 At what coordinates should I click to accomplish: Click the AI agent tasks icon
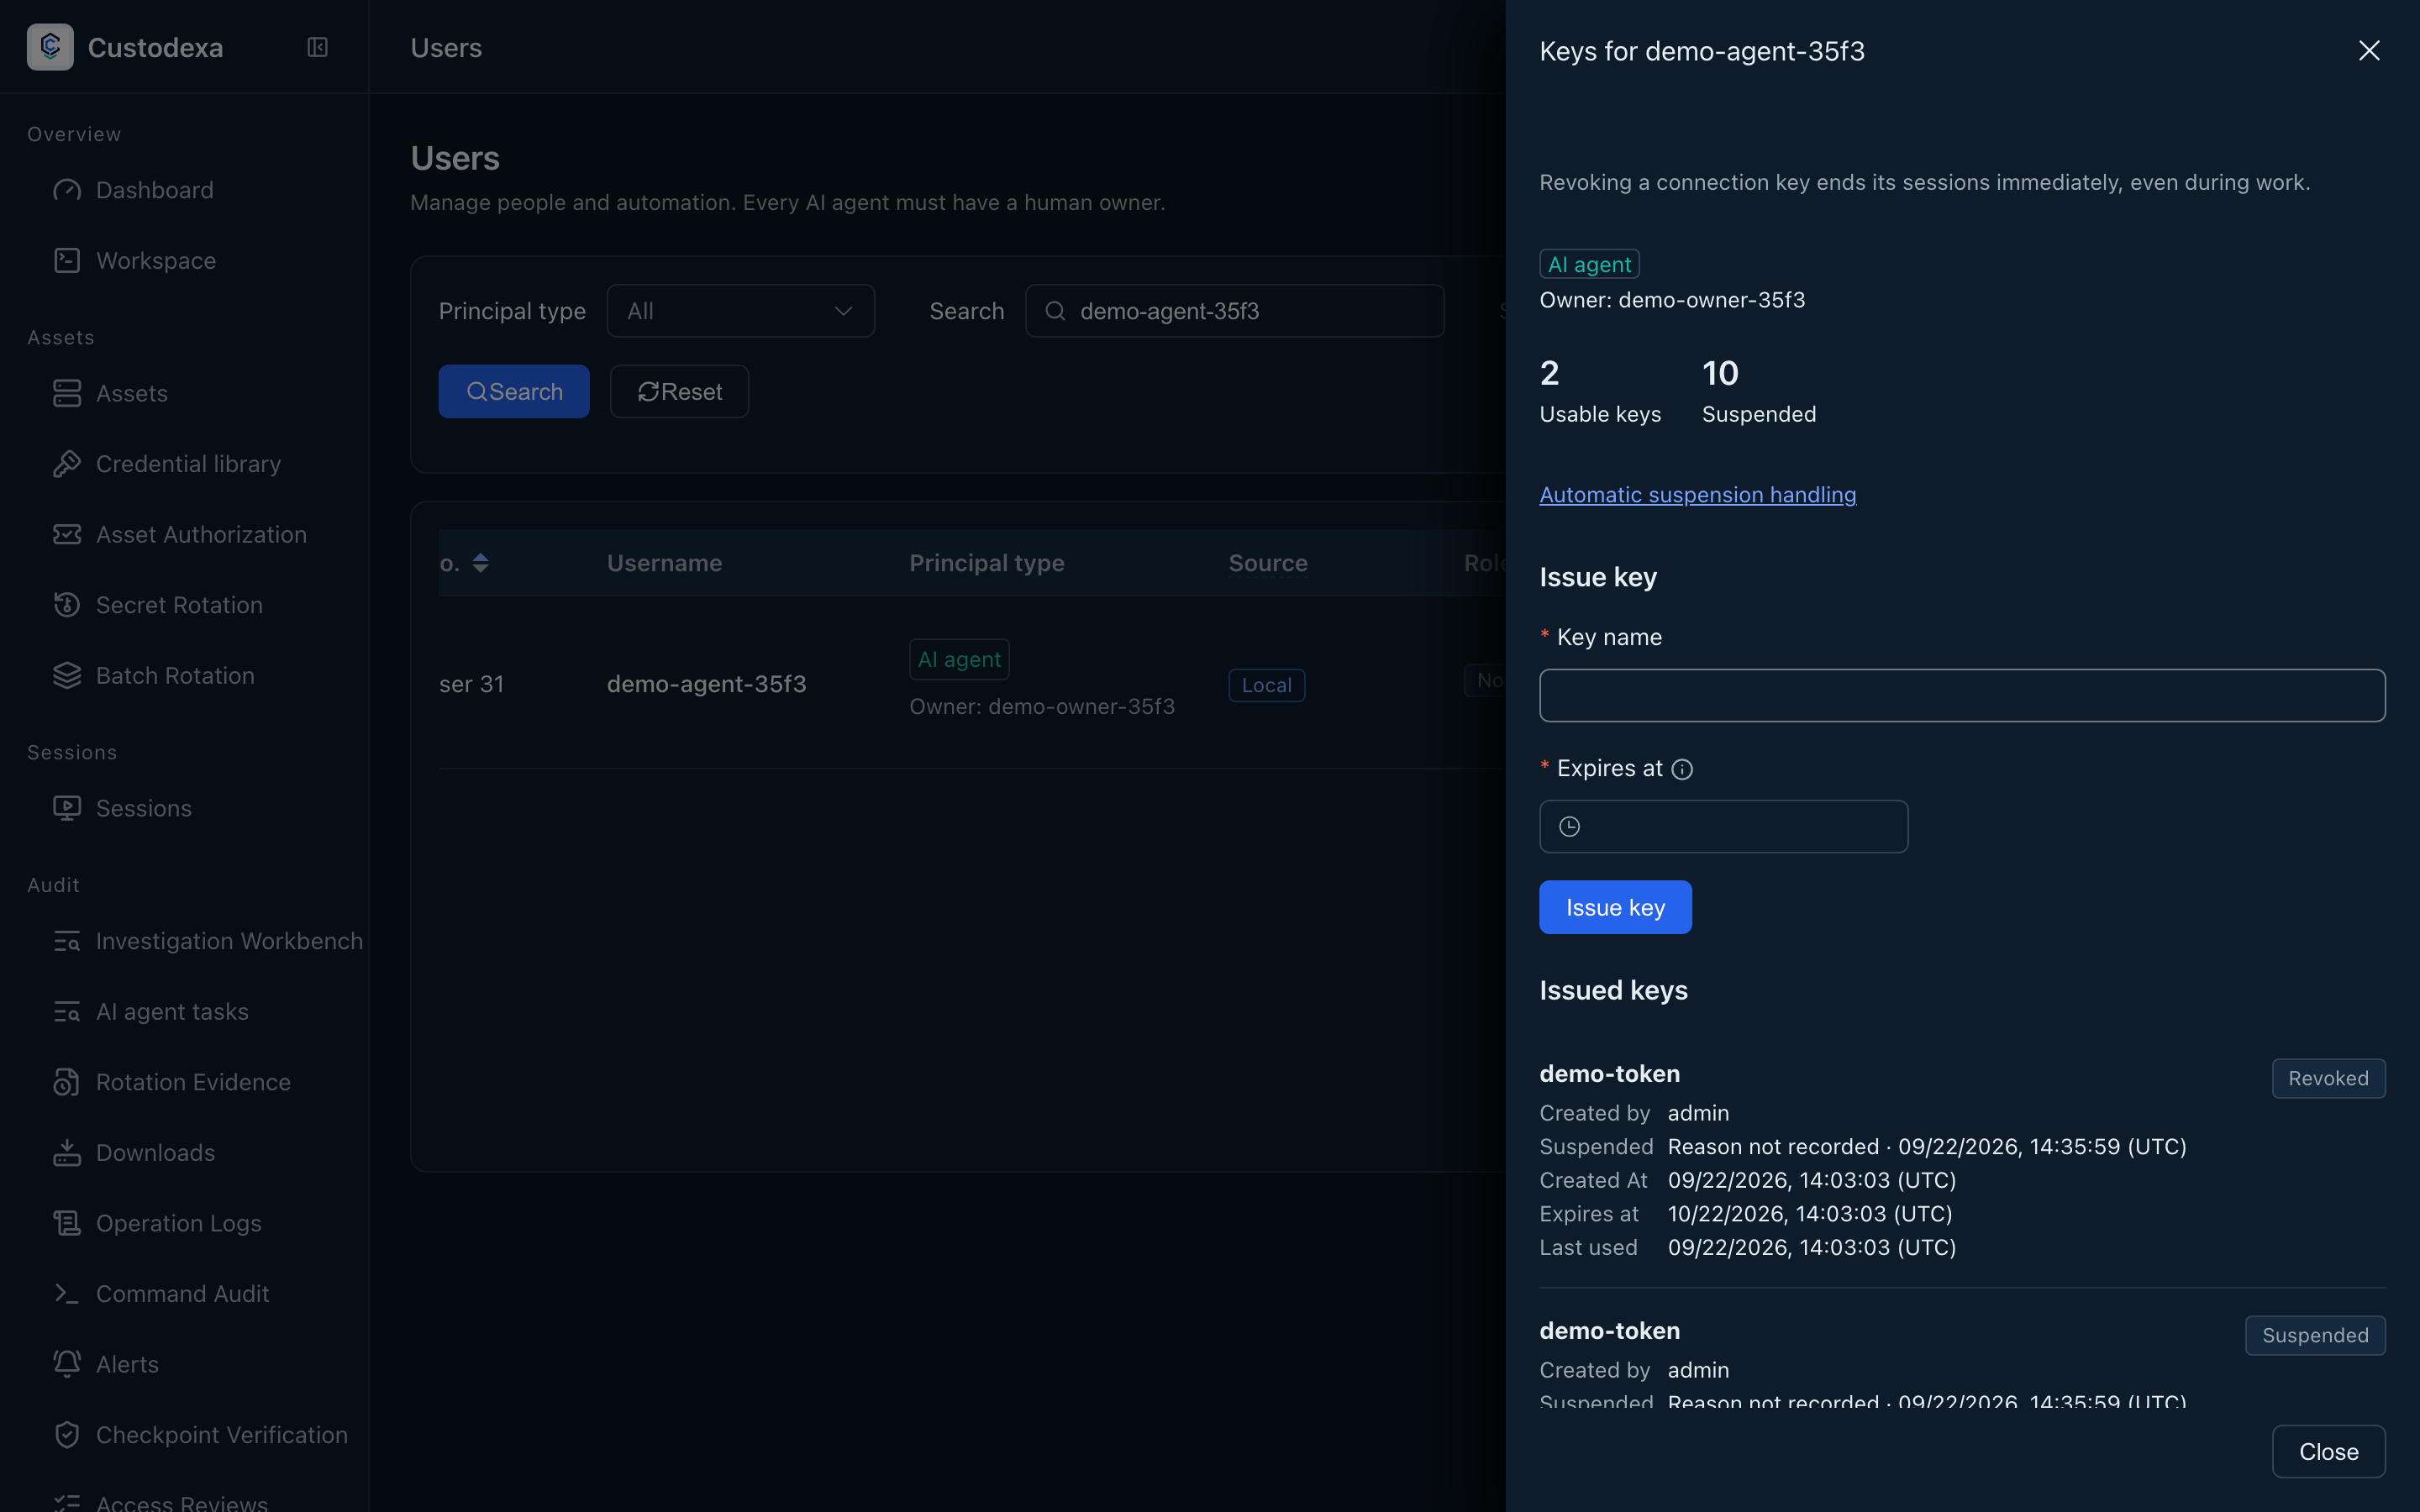click(67, 1012)
